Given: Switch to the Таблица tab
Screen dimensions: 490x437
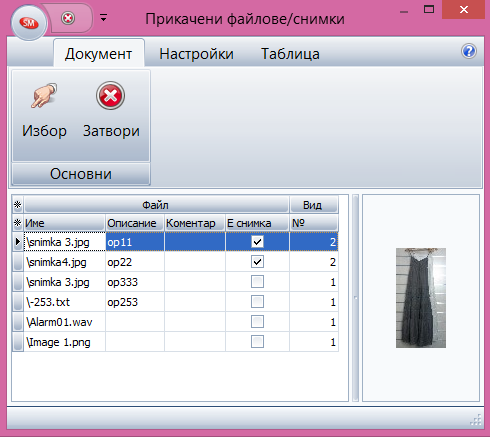Looking at the screenshot, I should pos(290,54).
